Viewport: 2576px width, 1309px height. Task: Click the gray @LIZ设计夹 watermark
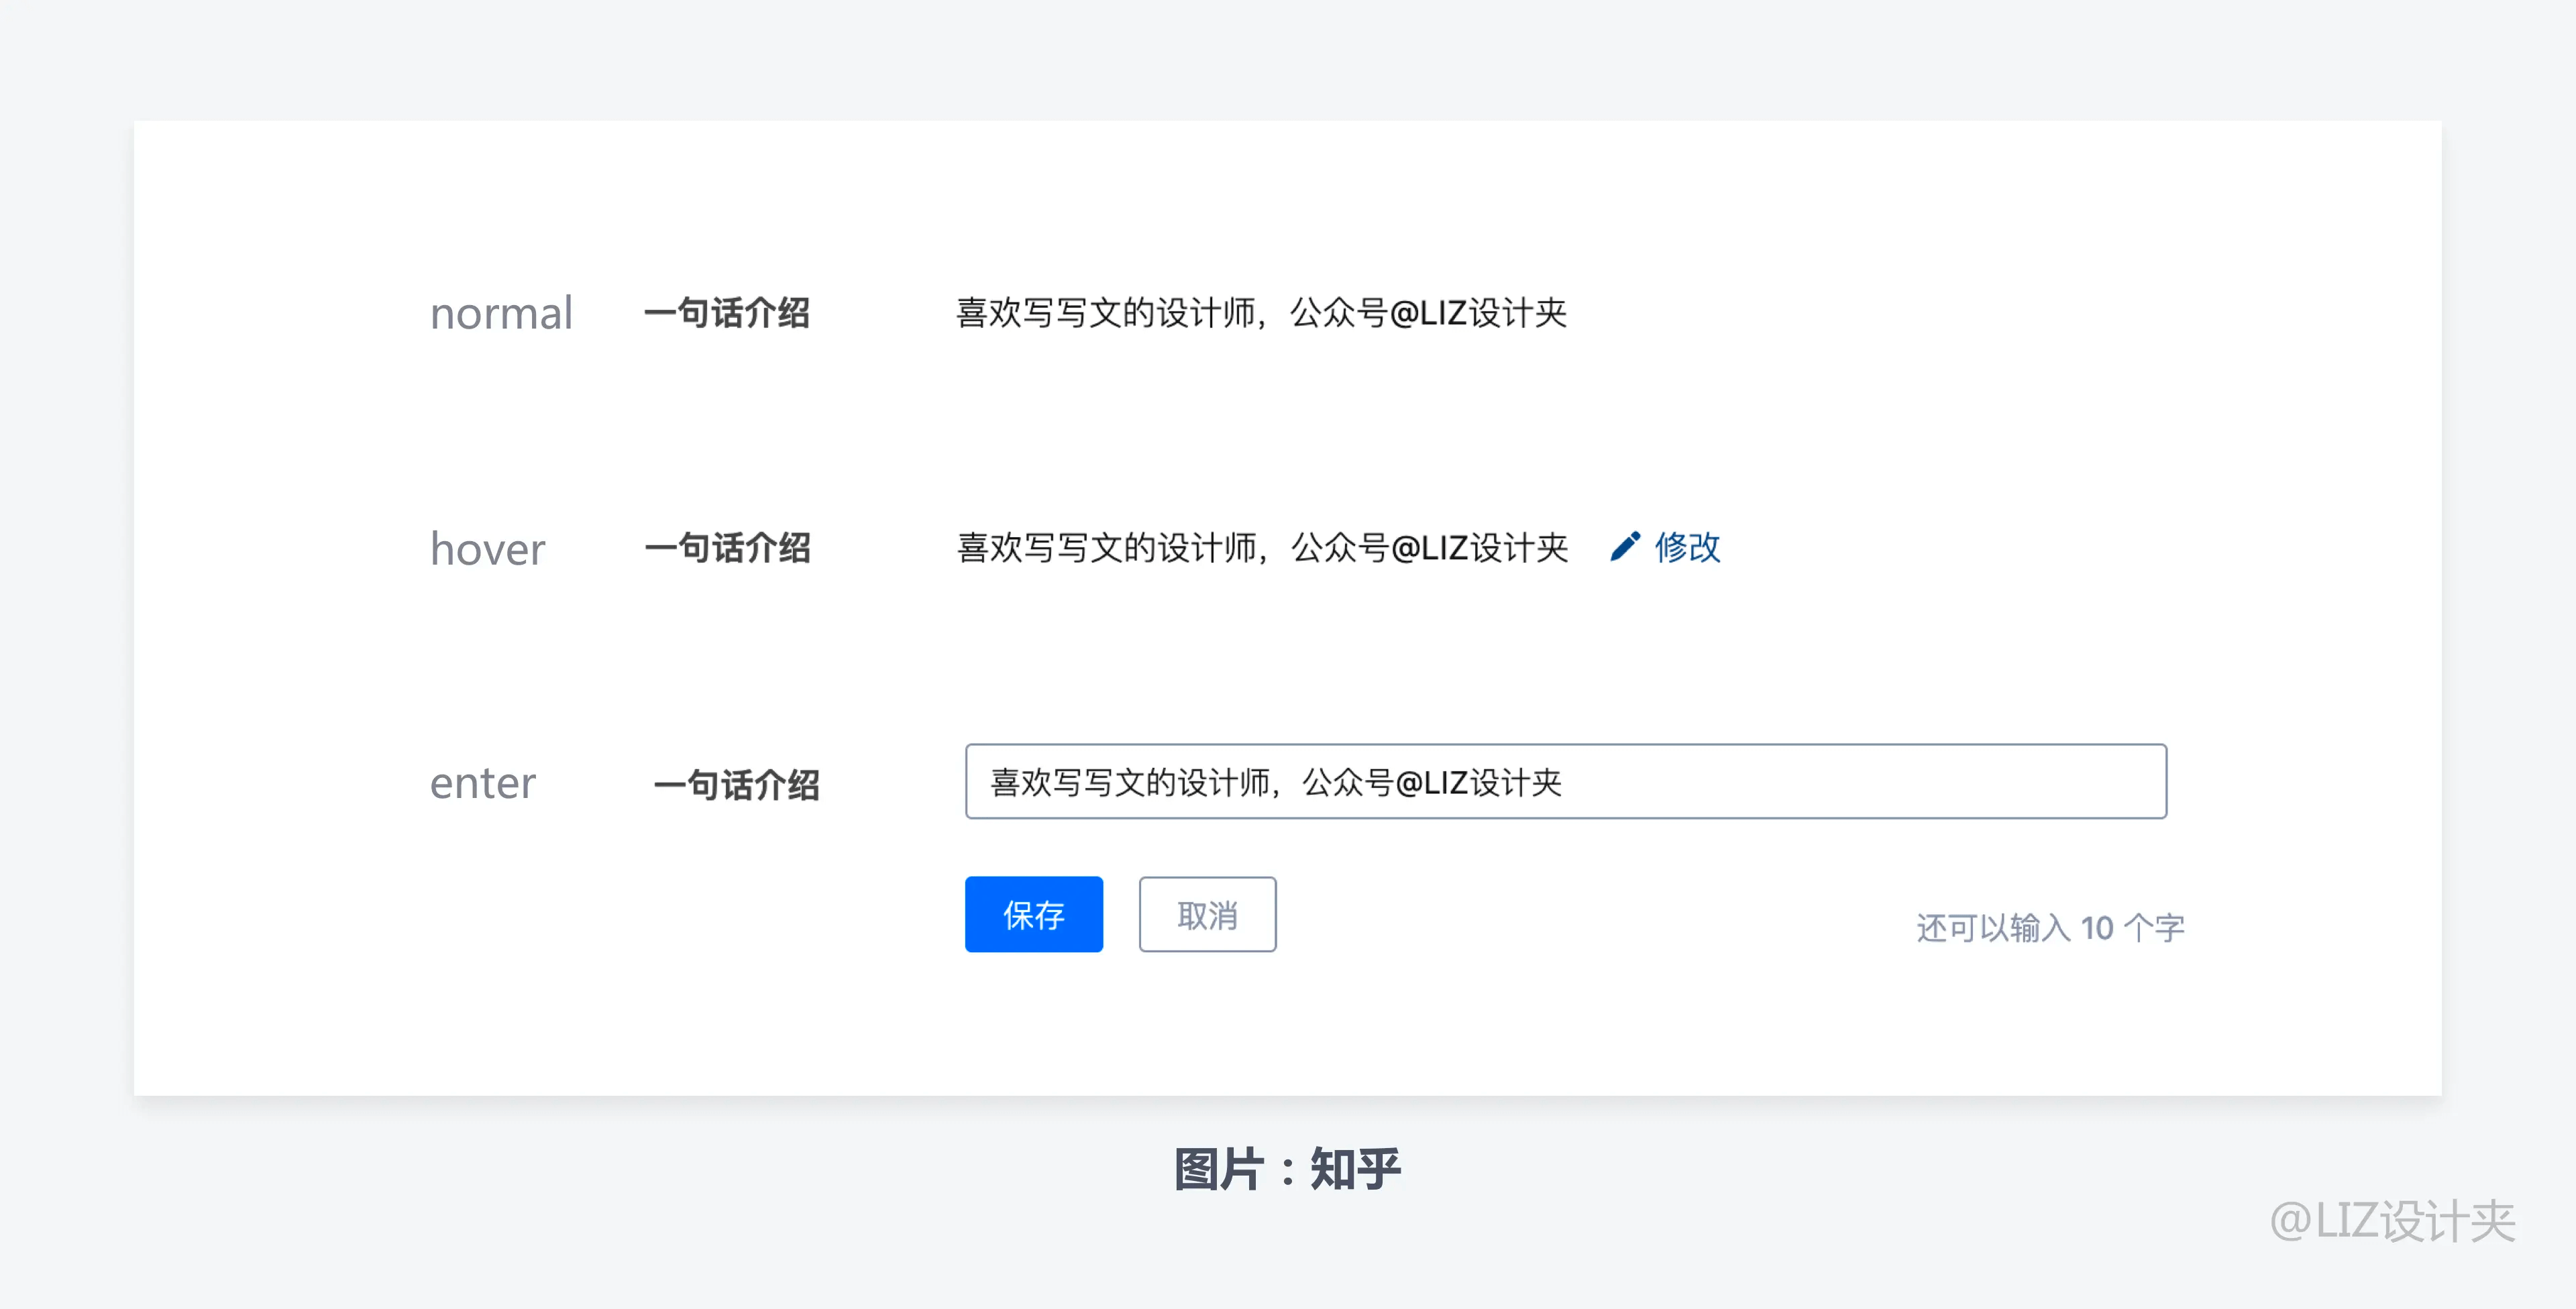(2392, 1221)
